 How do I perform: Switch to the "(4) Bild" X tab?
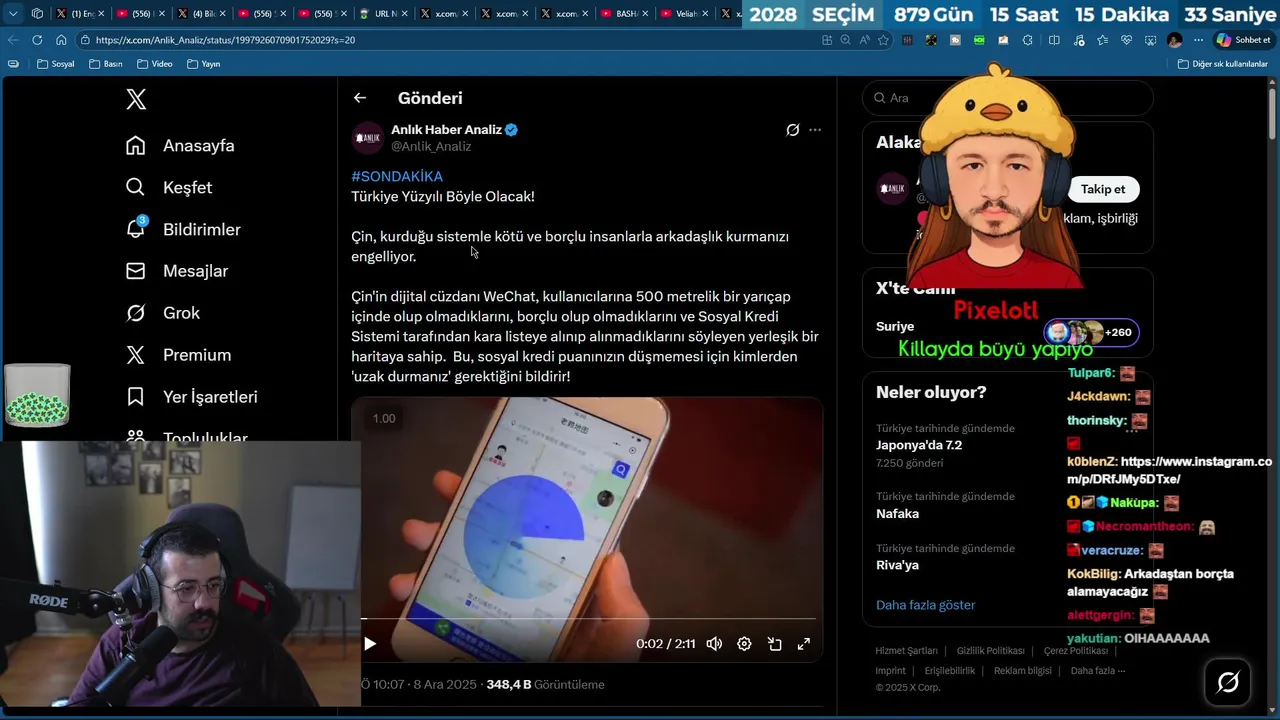click(202, 14)
